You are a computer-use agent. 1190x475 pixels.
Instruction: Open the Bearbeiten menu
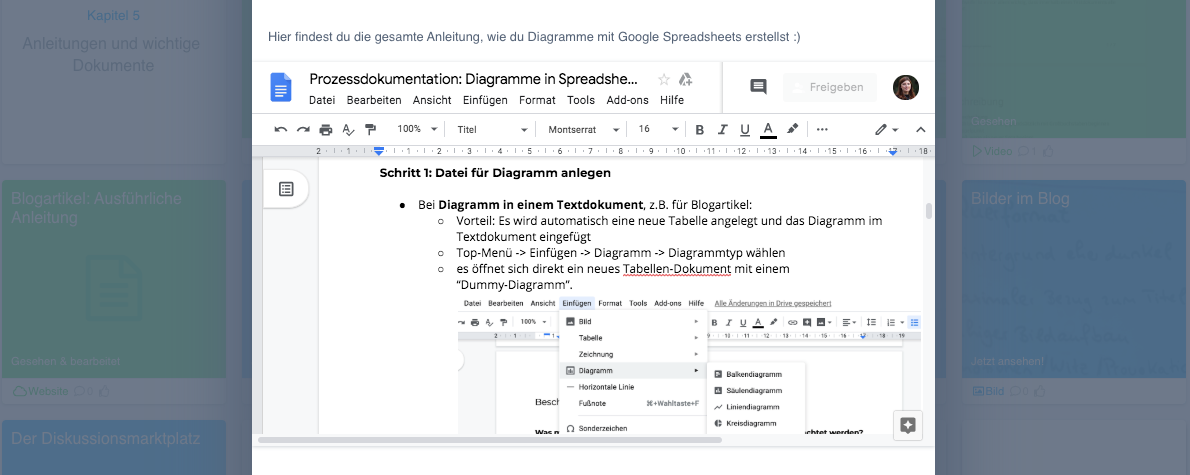(x=374, y=100)
